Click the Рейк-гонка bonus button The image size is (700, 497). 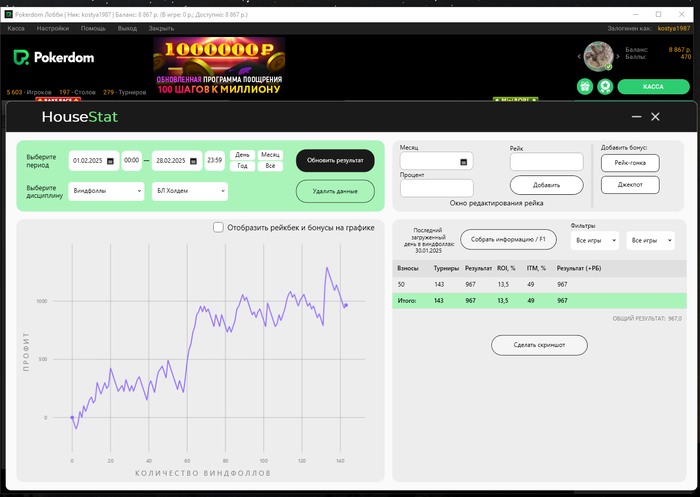point(630,163)
